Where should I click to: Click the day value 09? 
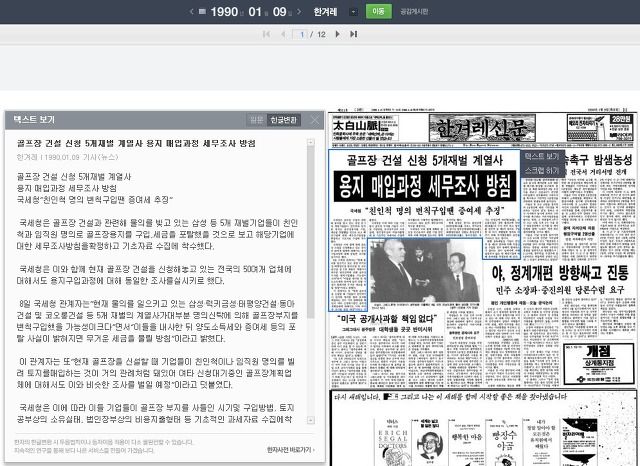pos(279,12)
